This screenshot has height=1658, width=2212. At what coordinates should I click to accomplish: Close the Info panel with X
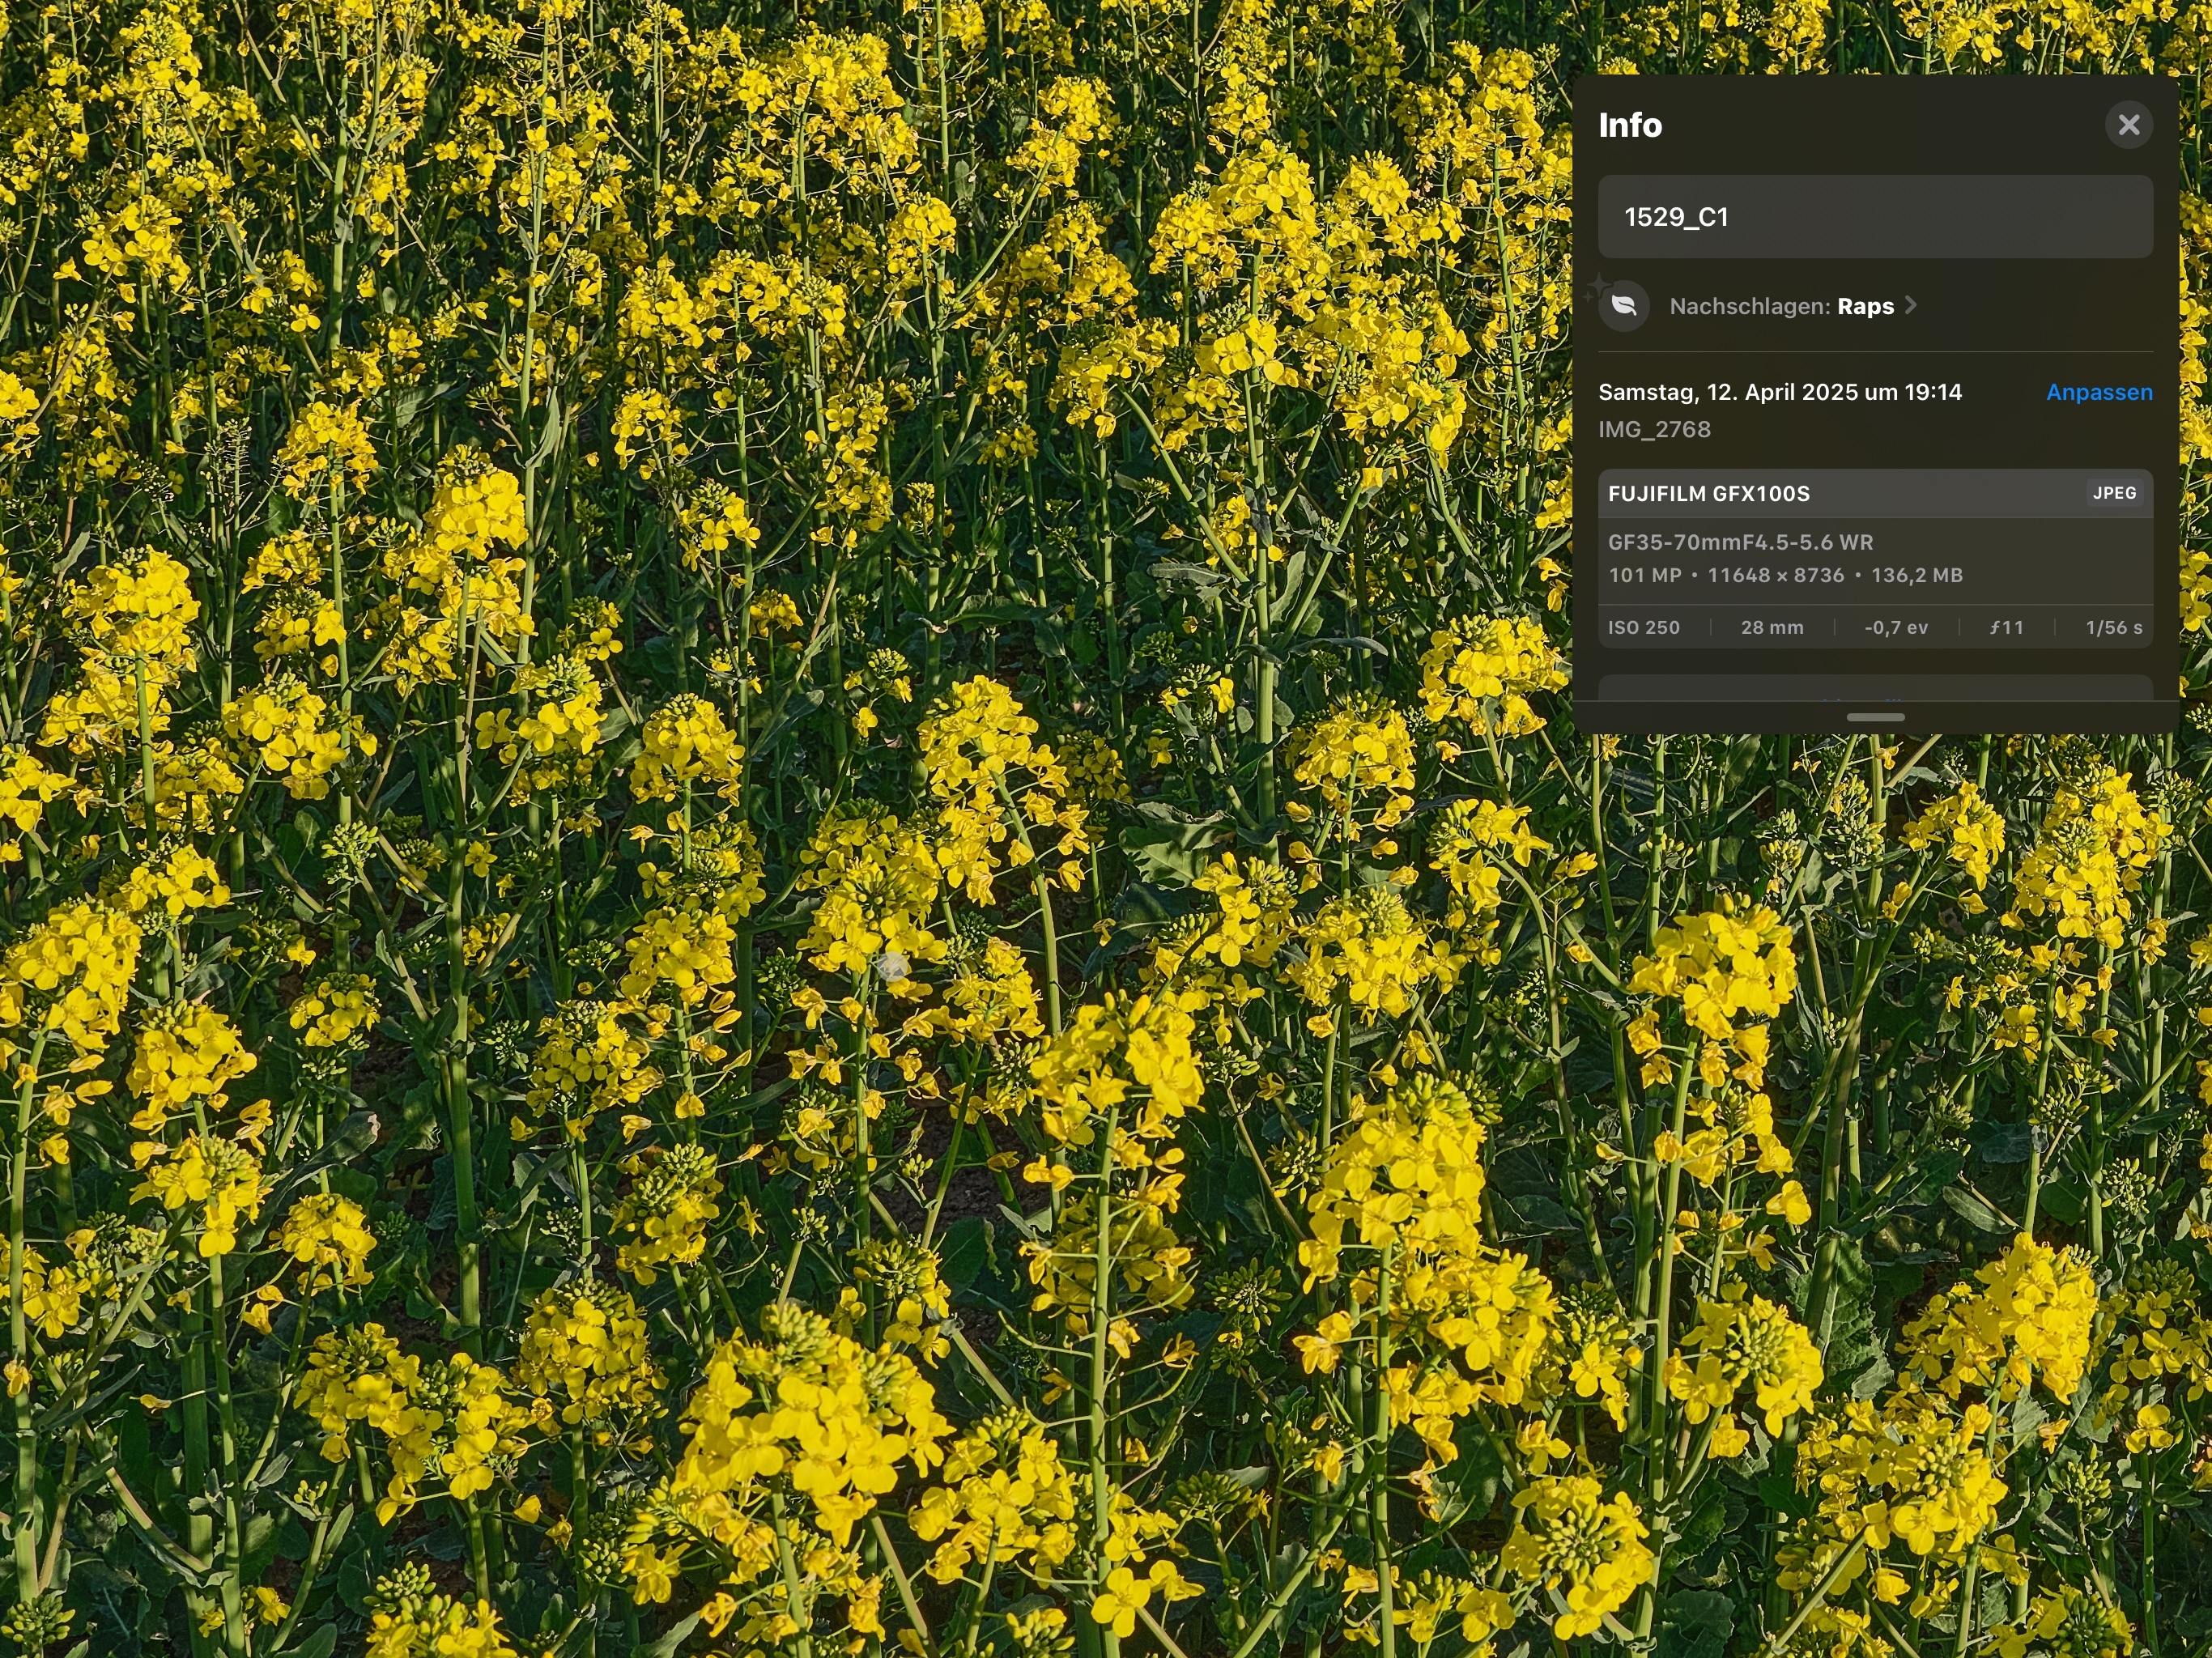click(x=2128, y=125)
